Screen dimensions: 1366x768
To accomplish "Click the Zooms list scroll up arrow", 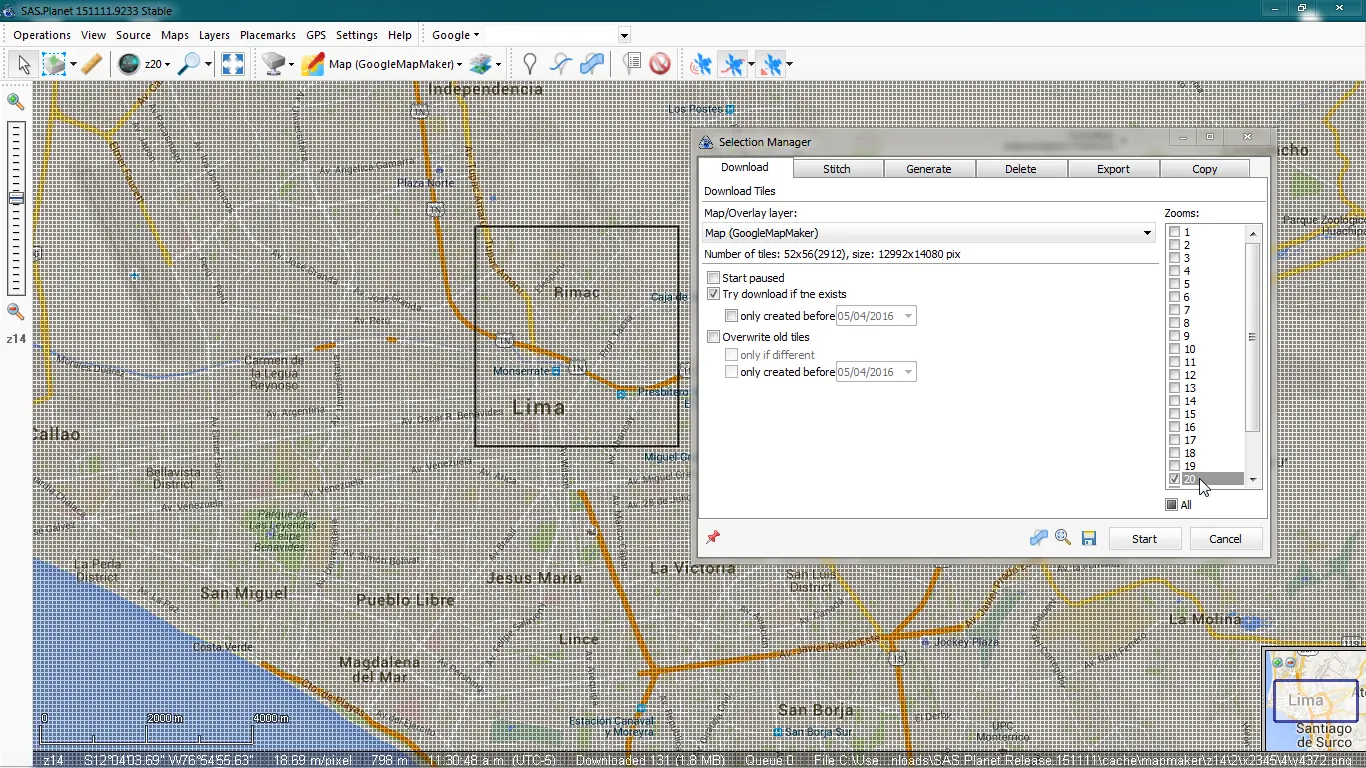I will click(1252, 233).
